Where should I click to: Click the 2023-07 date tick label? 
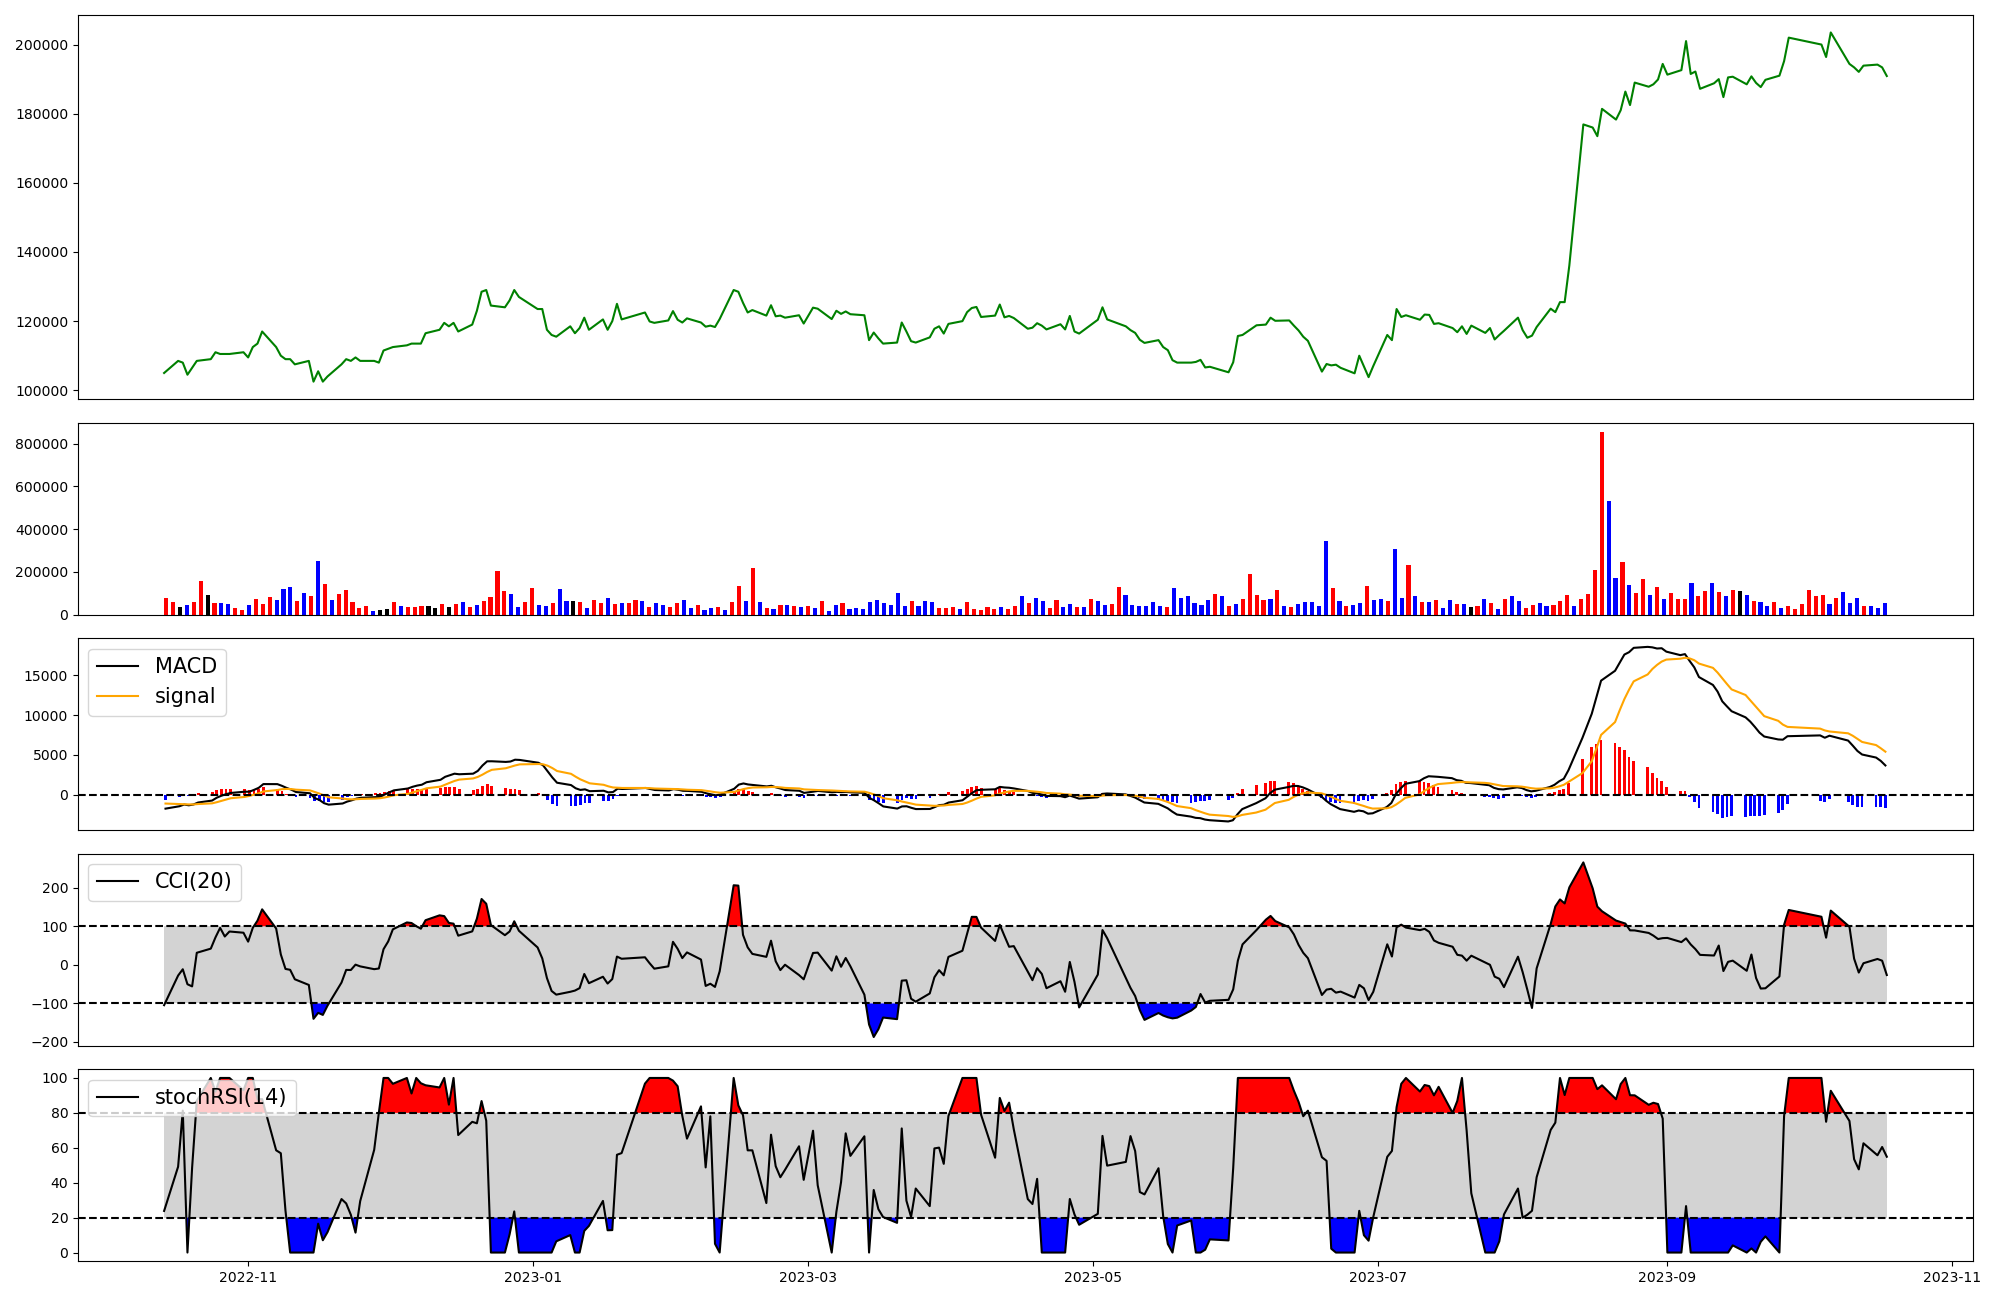tap(1378, 1276)
